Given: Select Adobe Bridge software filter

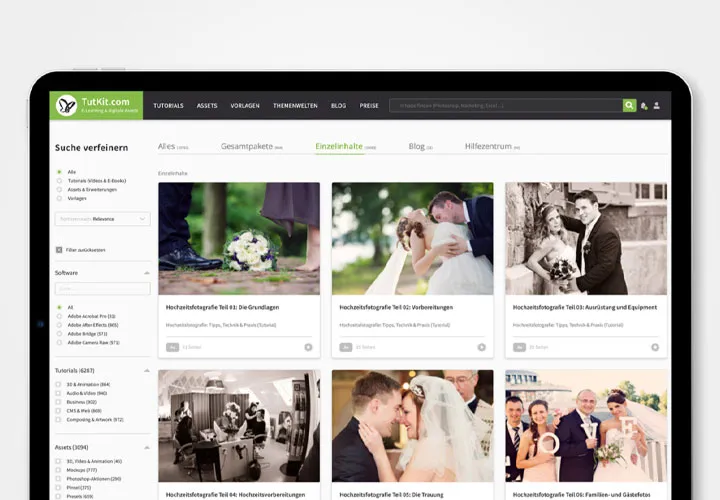Looking at the screenshot, I should click(x=59, y=334).
